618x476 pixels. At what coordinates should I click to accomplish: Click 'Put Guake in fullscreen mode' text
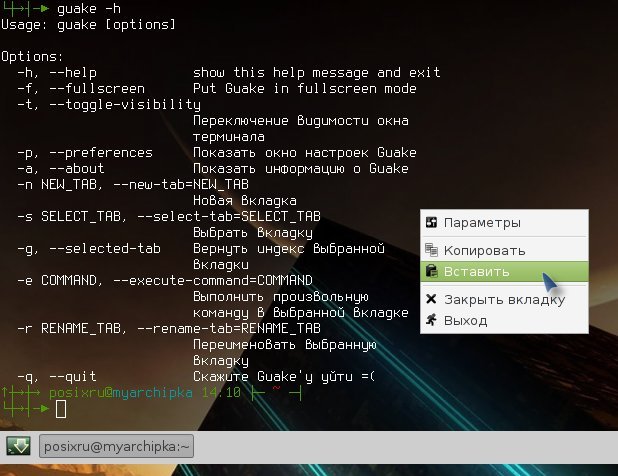point(305,89)
